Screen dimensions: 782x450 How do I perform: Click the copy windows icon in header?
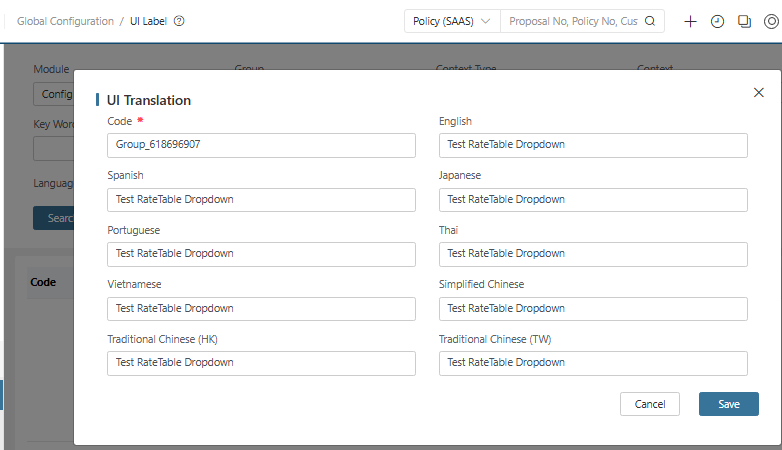(x=744, y=21)
